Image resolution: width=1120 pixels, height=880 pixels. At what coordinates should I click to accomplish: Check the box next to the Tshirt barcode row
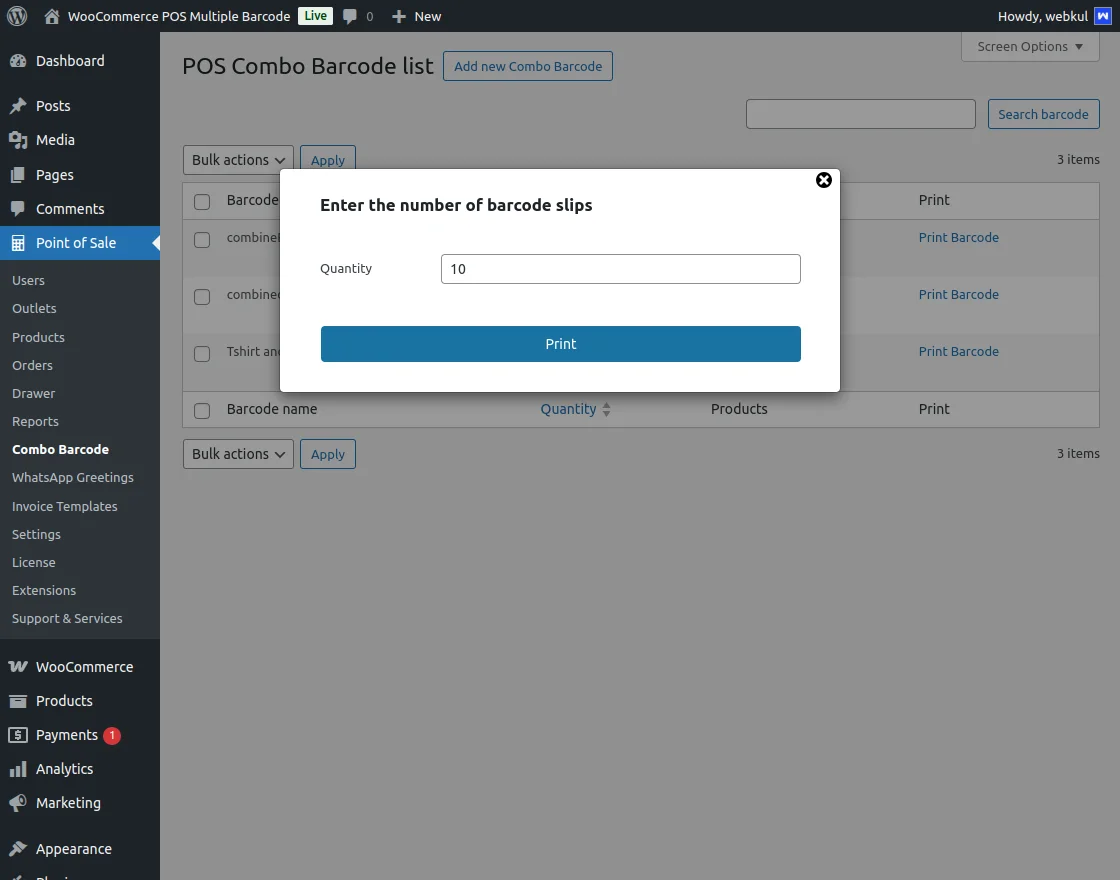click(201, 354)
